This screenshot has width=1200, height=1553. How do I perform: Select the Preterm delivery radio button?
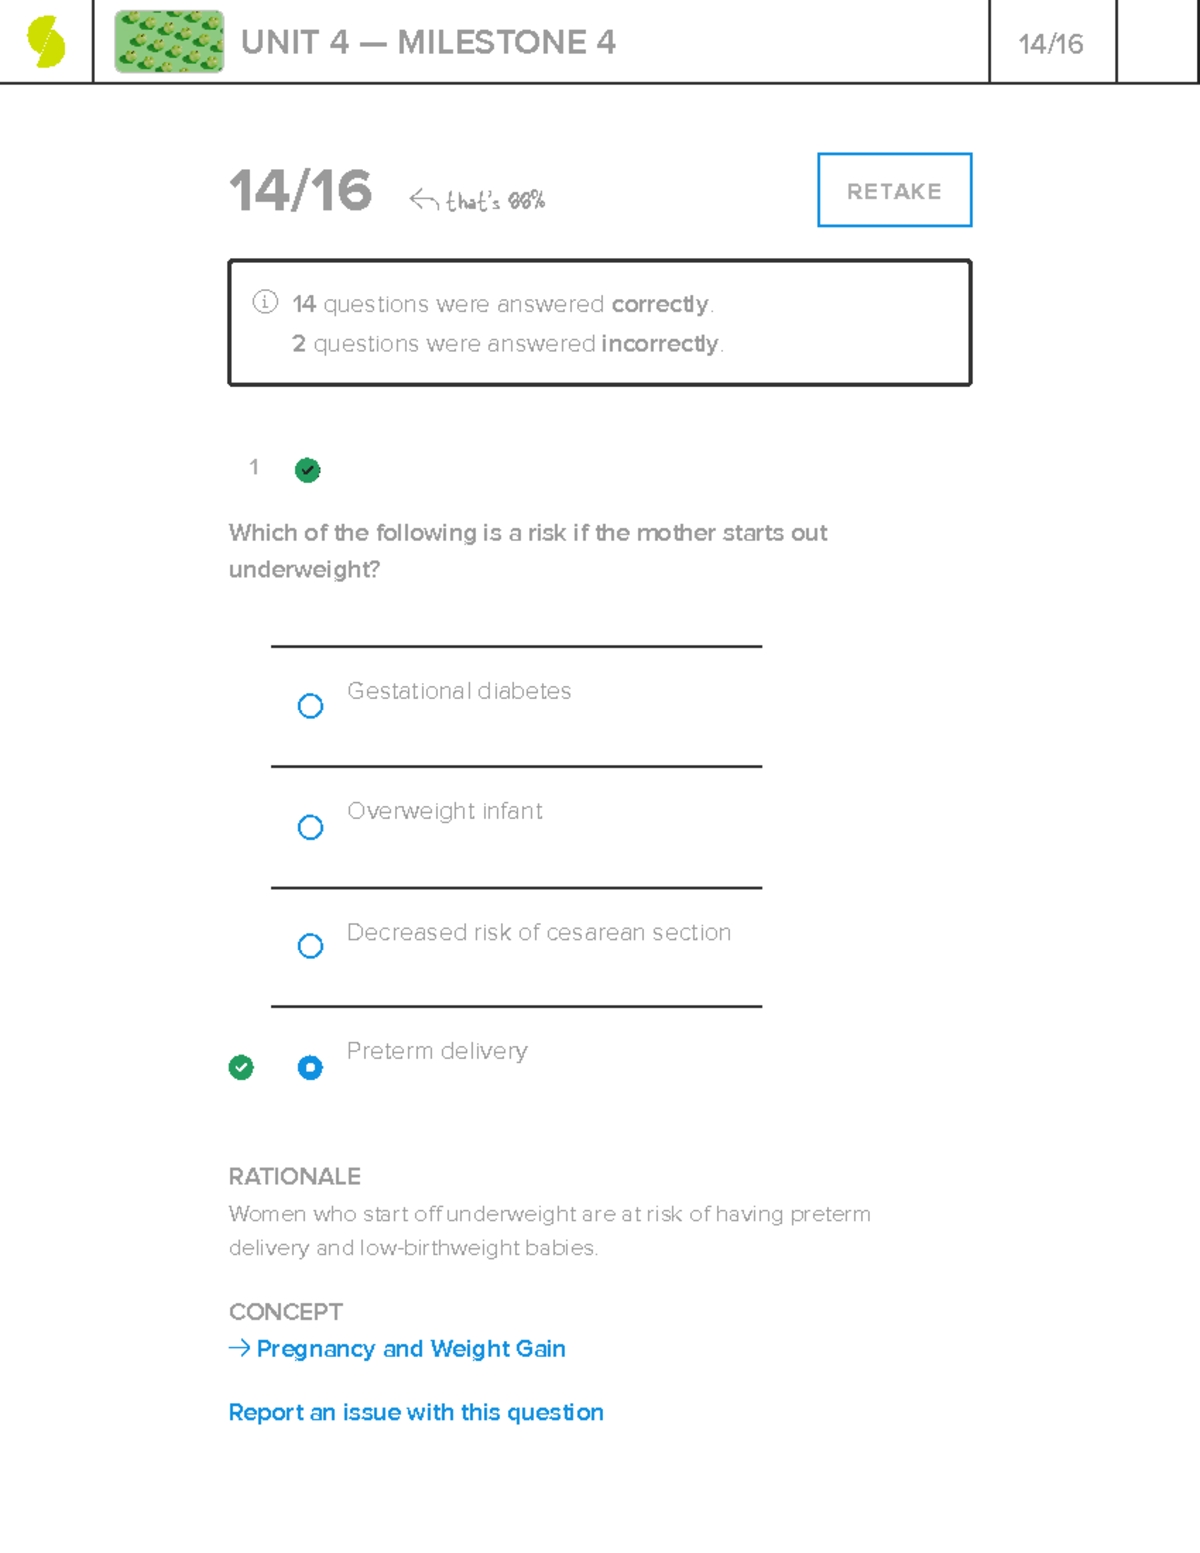point(311,1068)
